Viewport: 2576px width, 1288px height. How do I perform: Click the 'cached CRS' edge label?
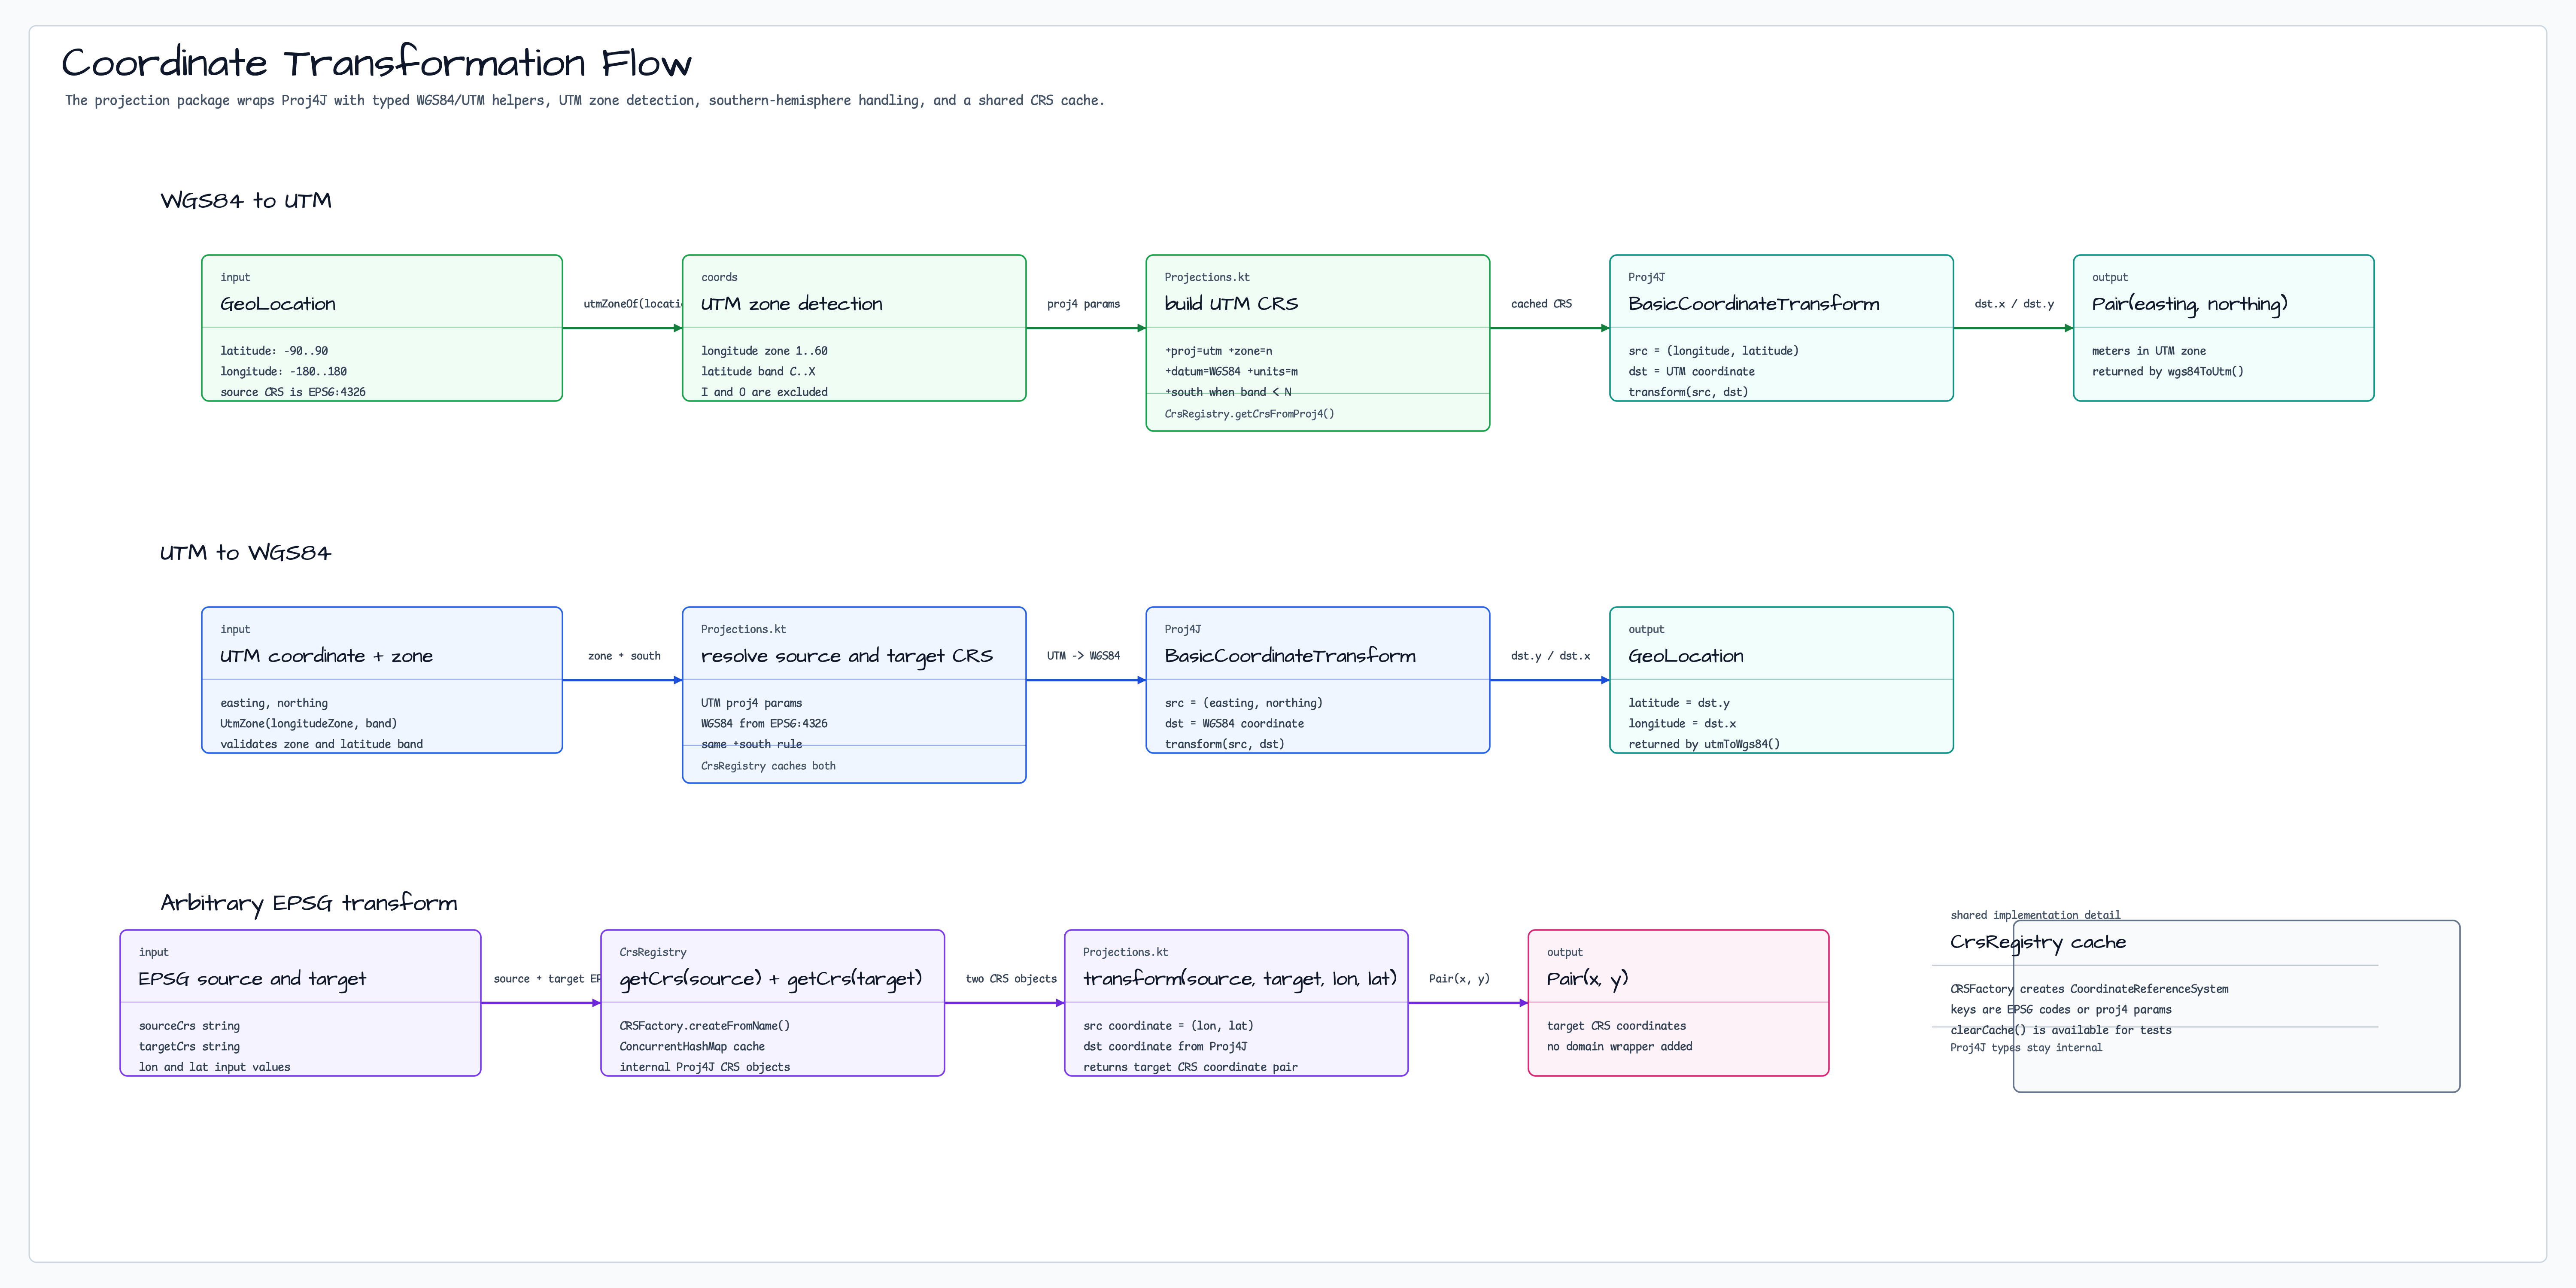pyautogui.click(x=1541, y=304)
